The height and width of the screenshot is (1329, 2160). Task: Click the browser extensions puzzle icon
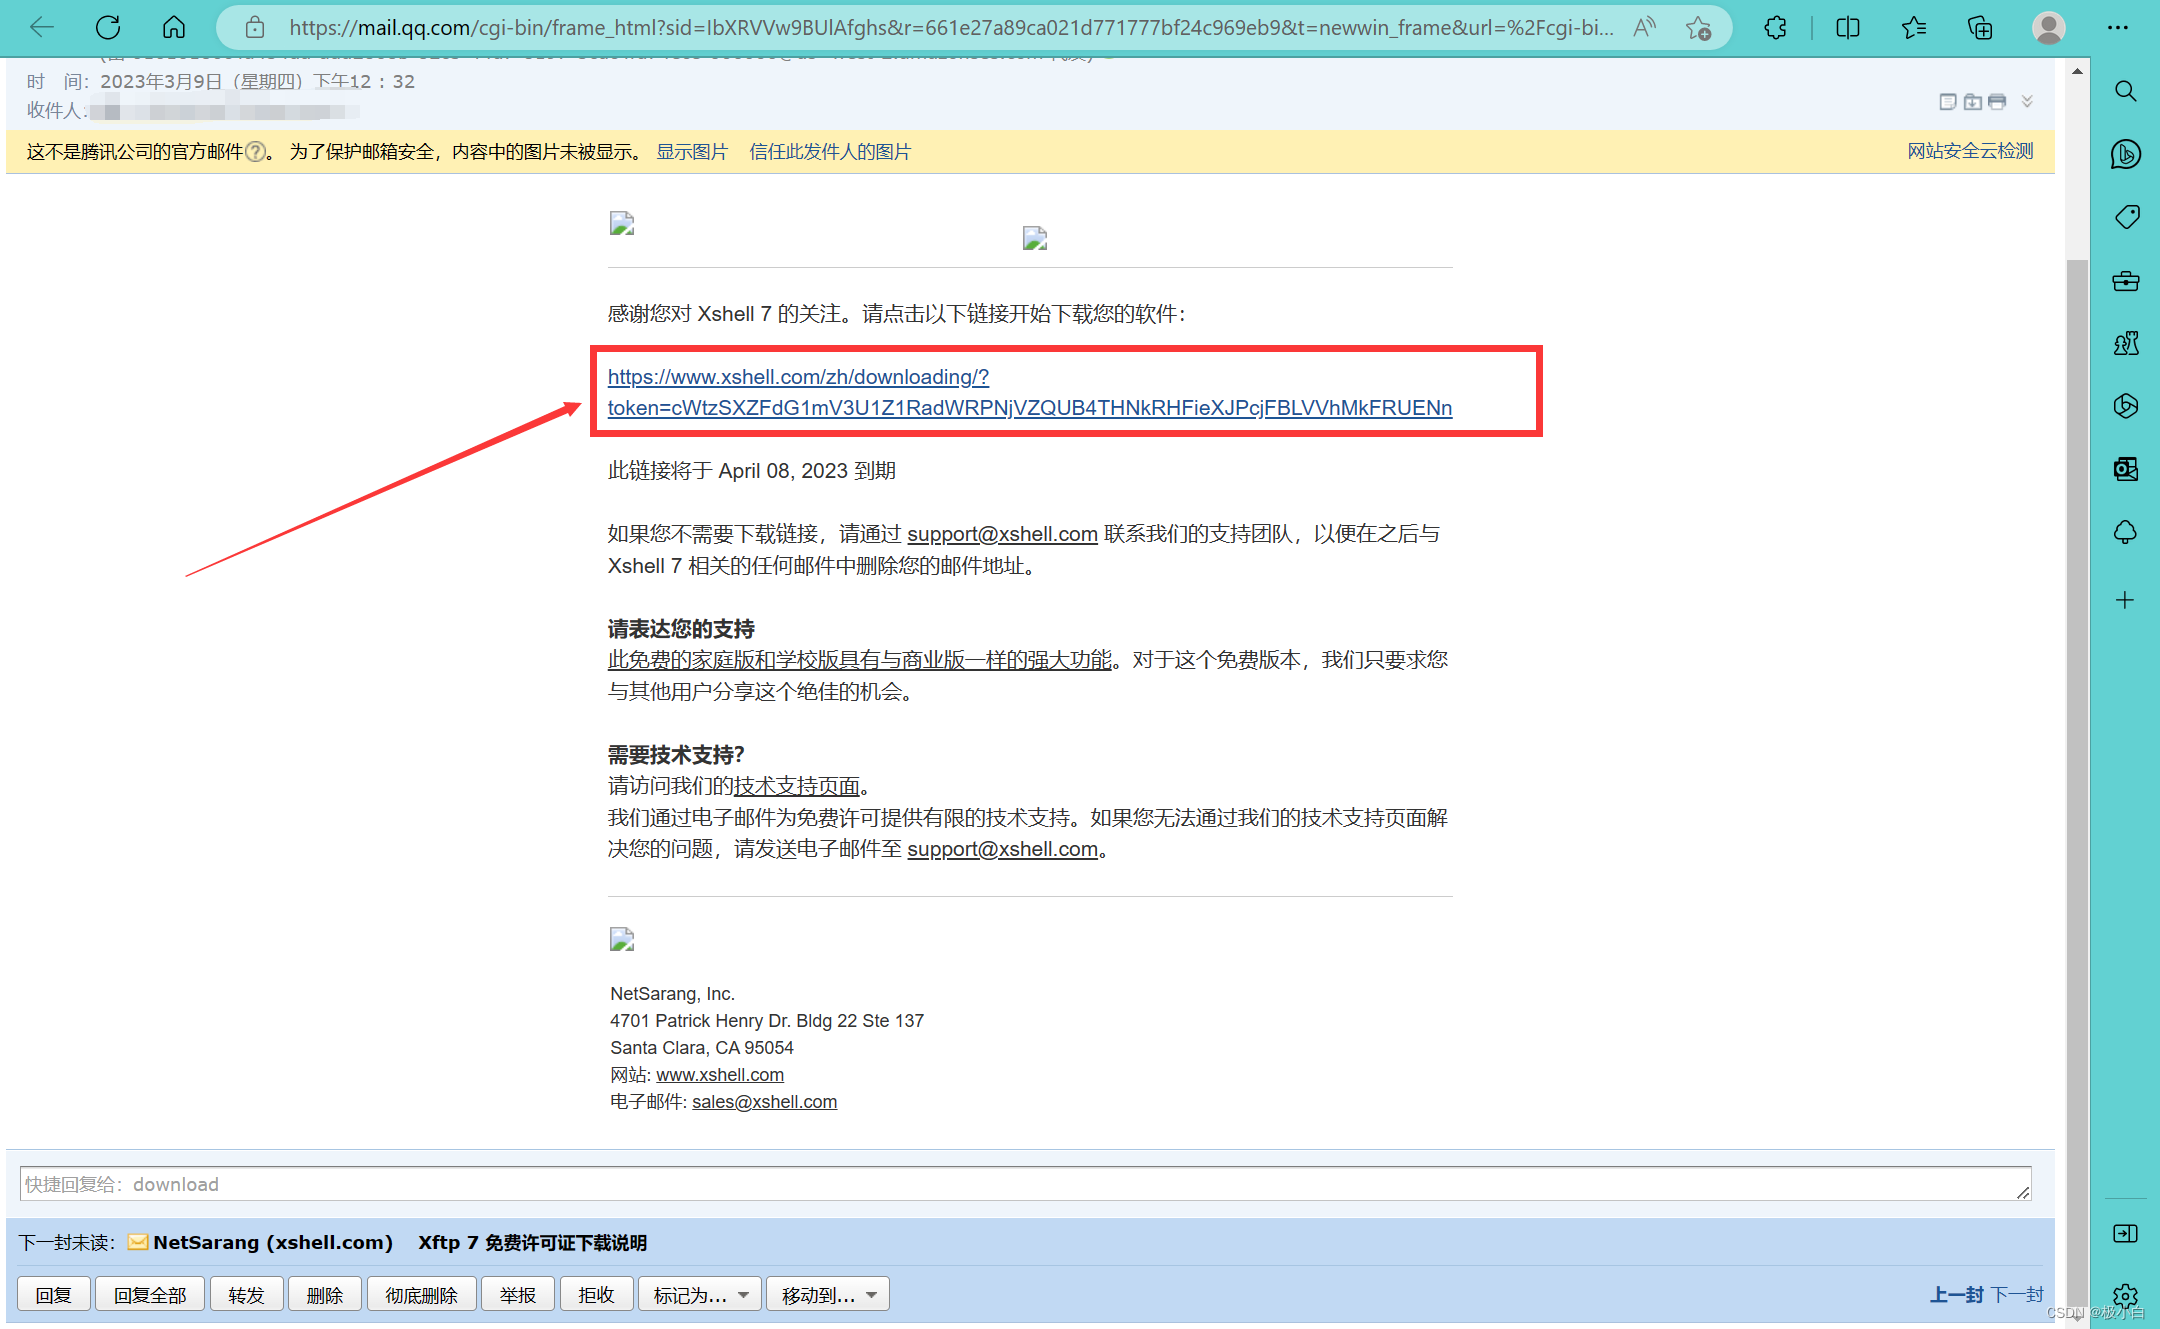1775,28
